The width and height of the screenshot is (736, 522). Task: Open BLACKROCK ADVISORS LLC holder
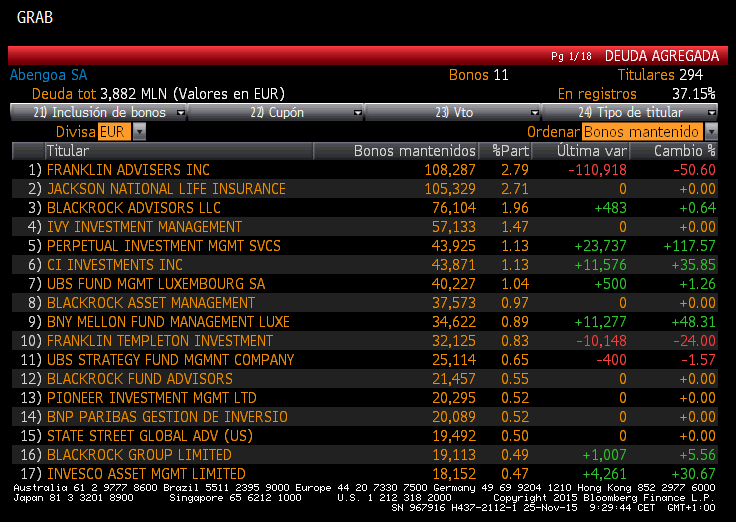[x=365, y=207]
